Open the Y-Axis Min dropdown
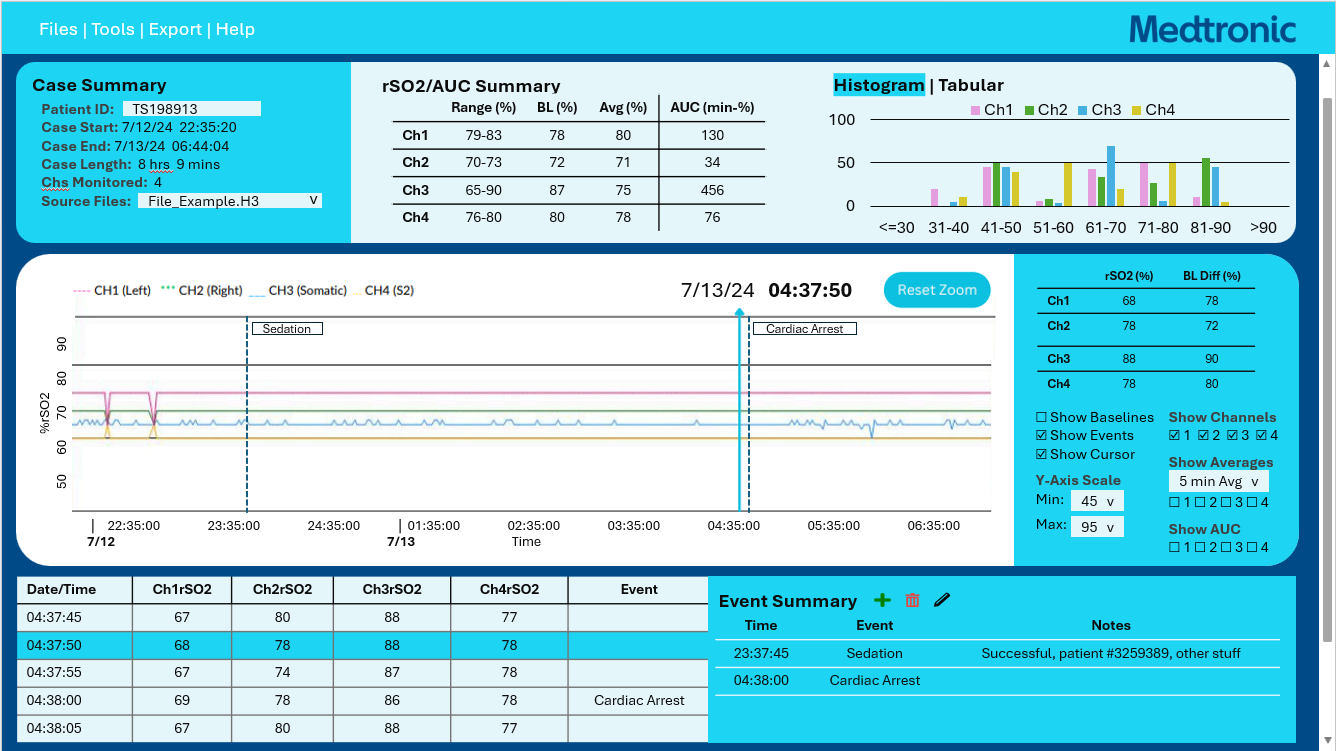The height and width of the screenshot is (751, 1336). (x=1097, y=501)
